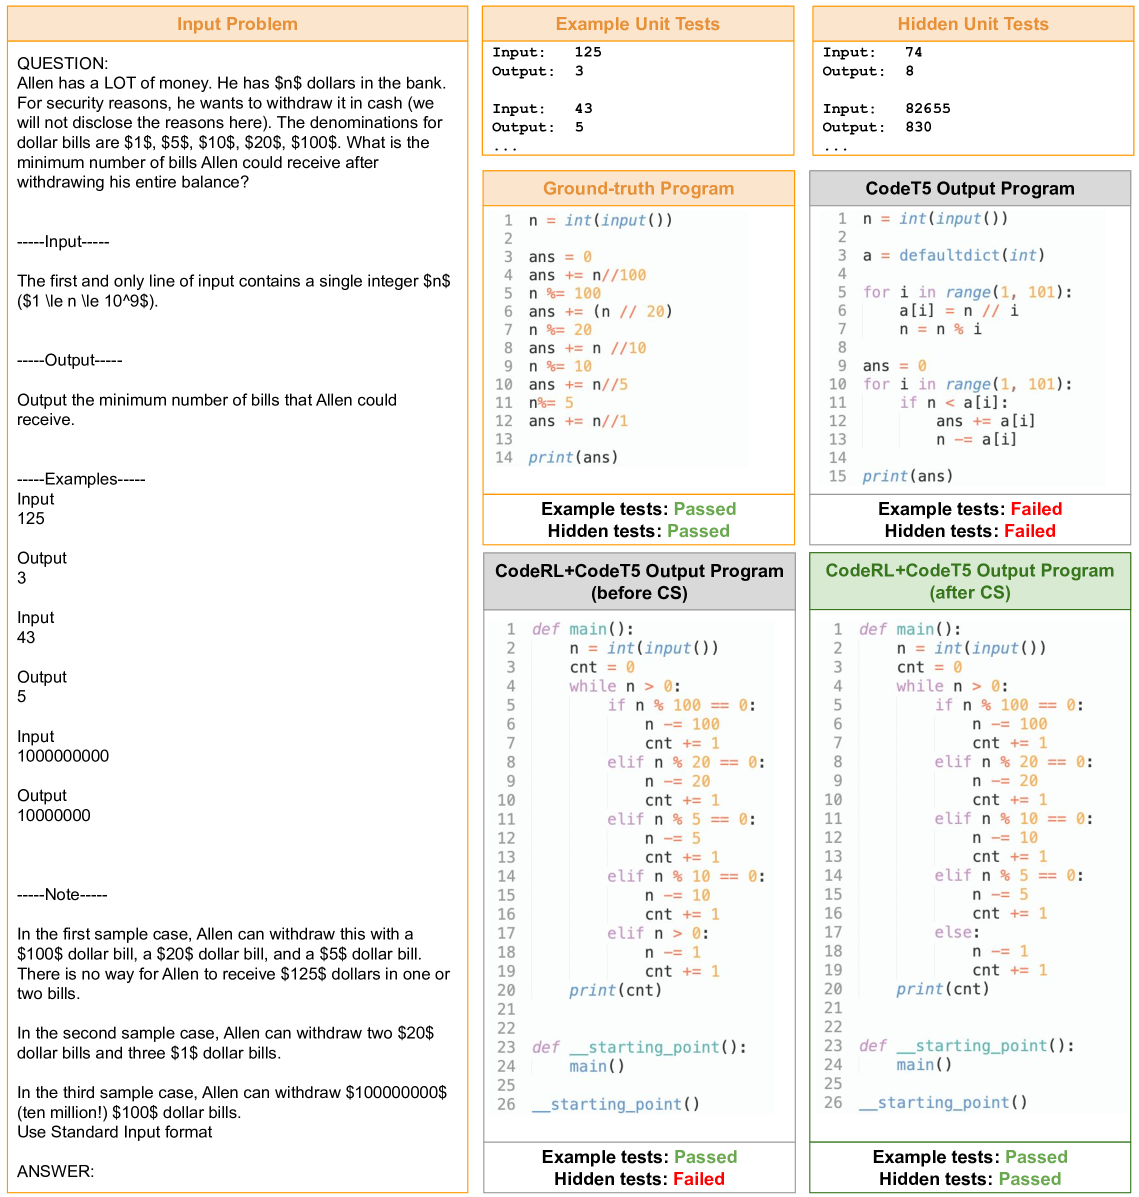The image size is (1139, 1197).
Task: Click "n -= a[i]" code line
Action: [x=976, y=440]
